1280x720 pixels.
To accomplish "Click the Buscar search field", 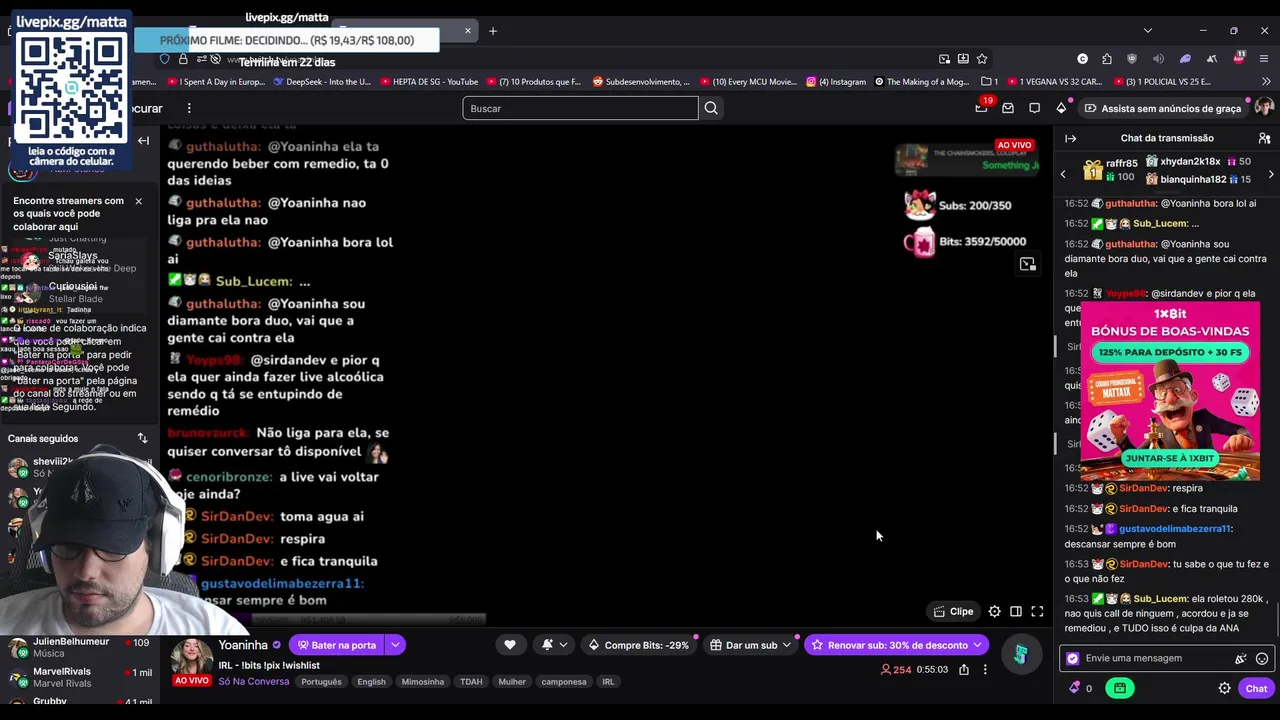I will point(580,108).
